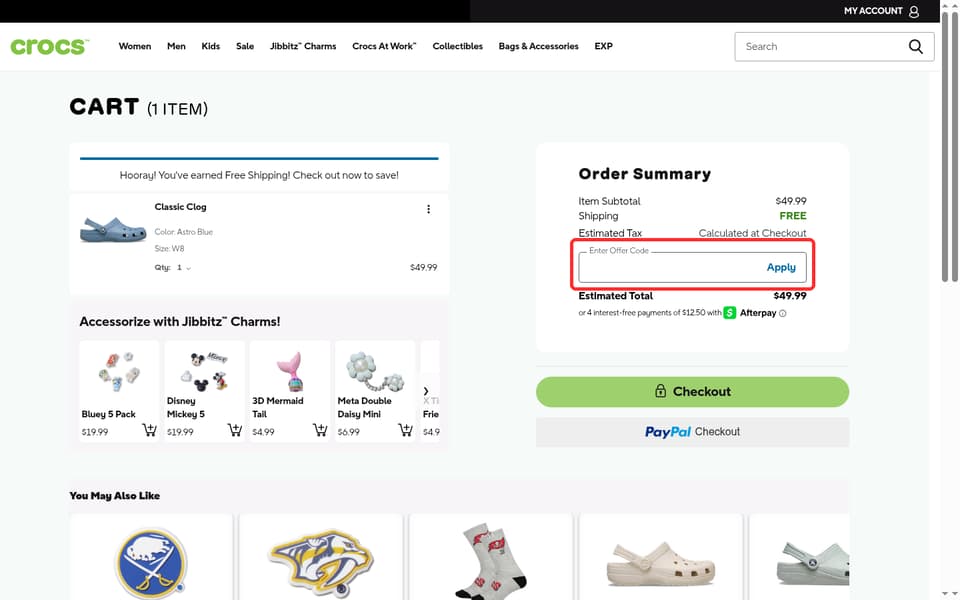
Task: Open the Afterpay info icon
Action: click(782, 313)
